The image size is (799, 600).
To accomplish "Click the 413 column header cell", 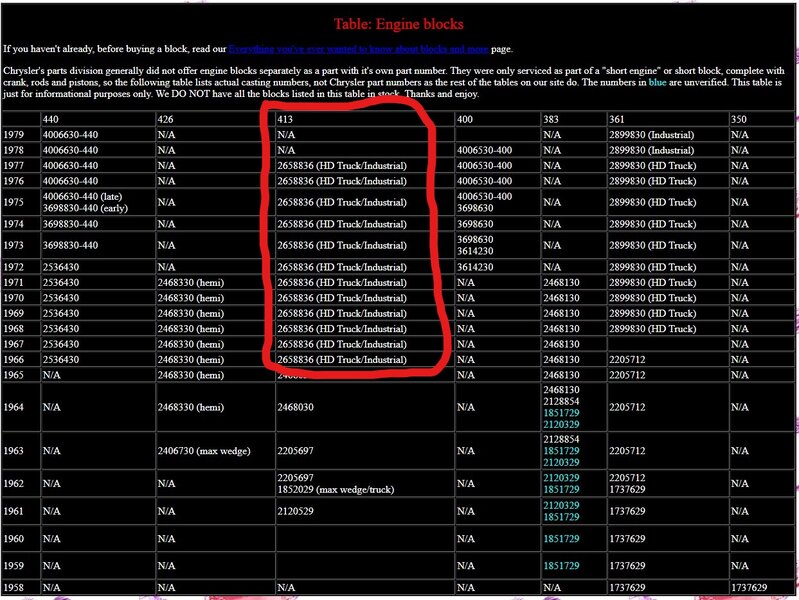I will click(286, 119).
